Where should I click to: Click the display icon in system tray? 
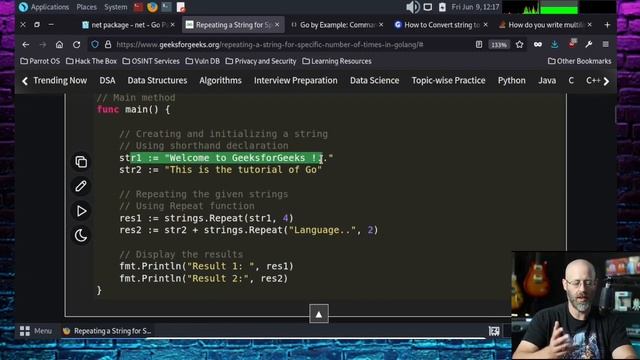428,7
